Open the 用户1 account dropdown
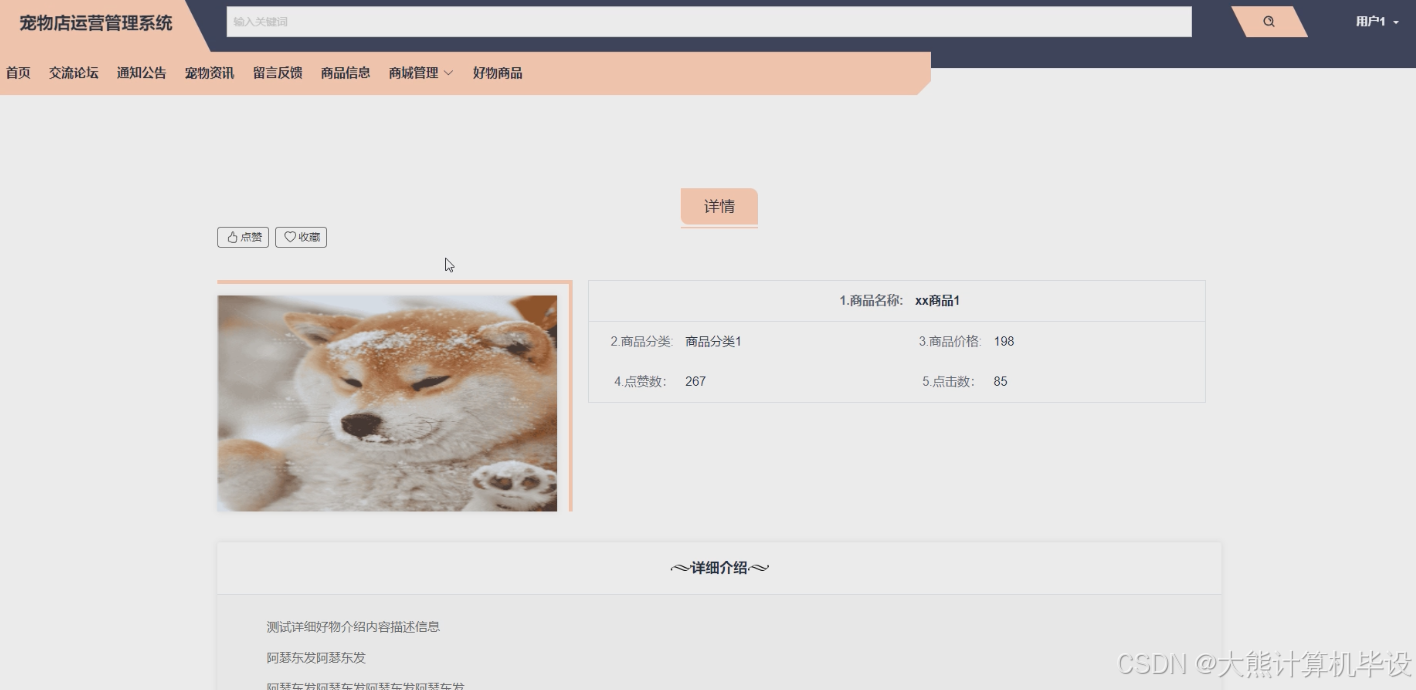Screen dimensions: 1416x690 pyautogui.click(x=1377, y=21)
